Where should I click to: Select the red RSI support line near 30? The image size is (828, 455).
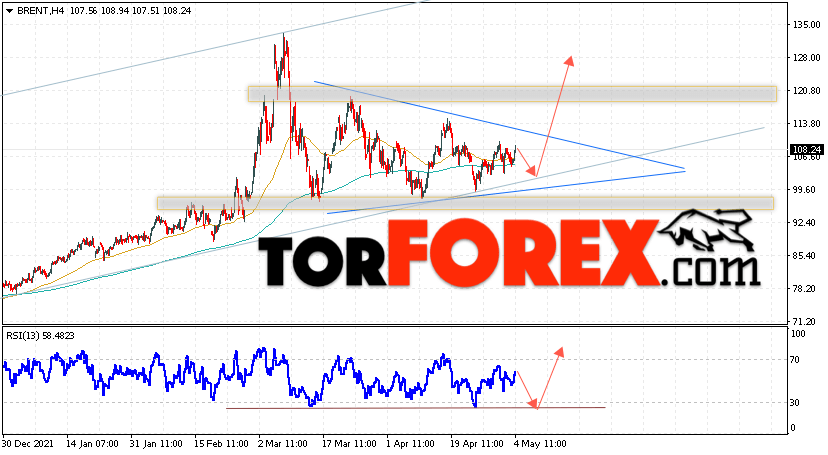pos(416,407)
